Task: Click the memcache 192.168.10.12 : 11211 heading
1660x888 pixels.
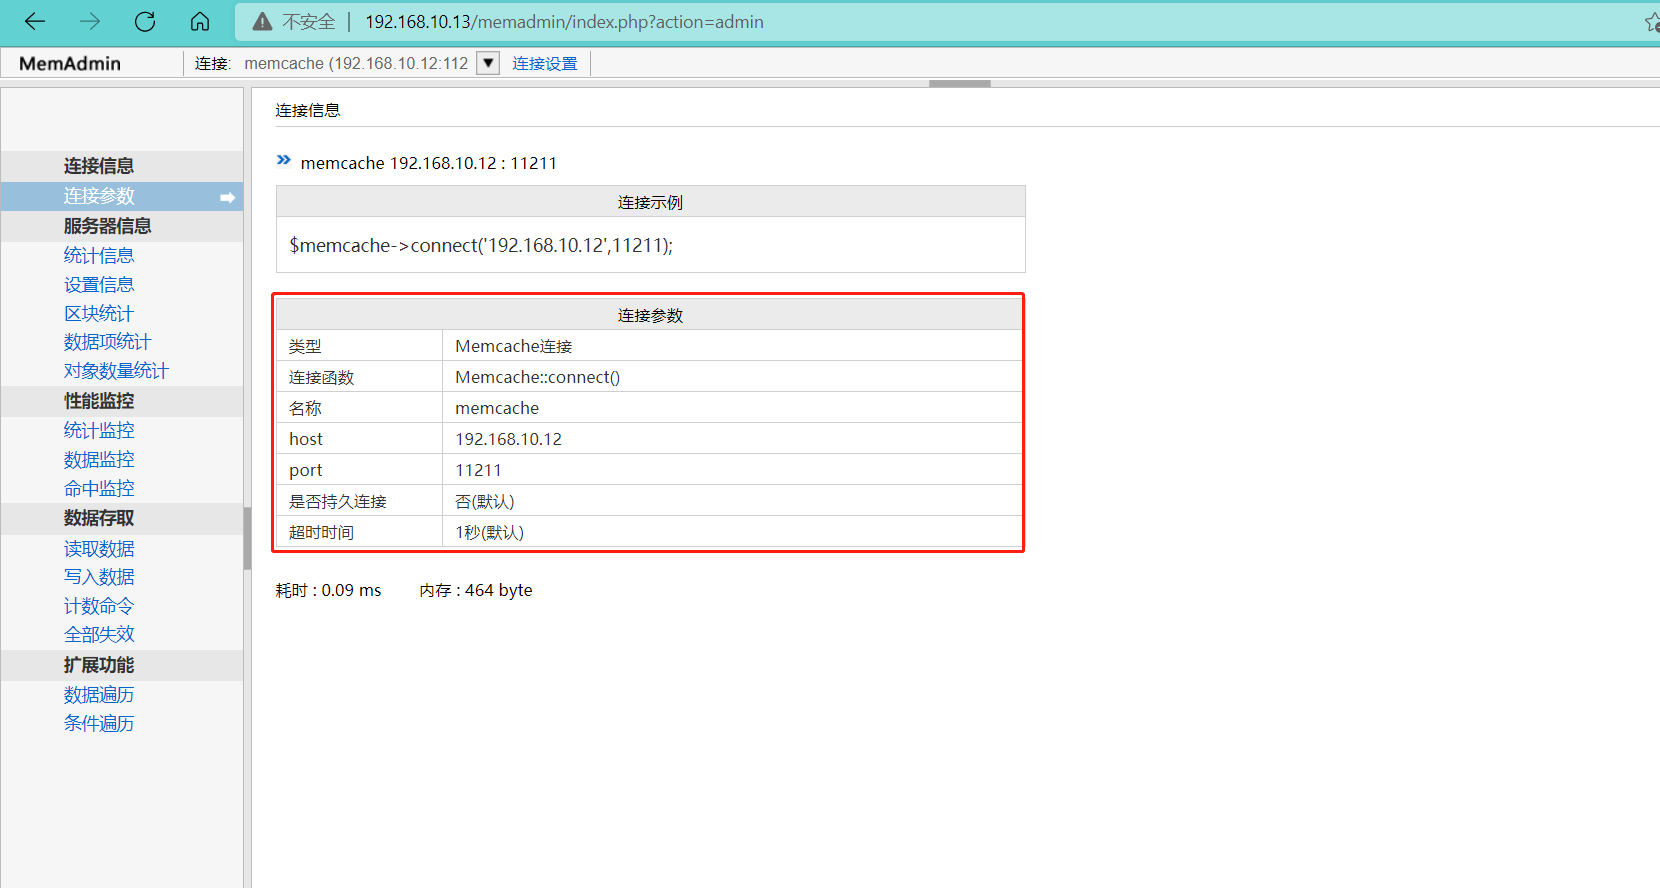Action: click(429, 163)
